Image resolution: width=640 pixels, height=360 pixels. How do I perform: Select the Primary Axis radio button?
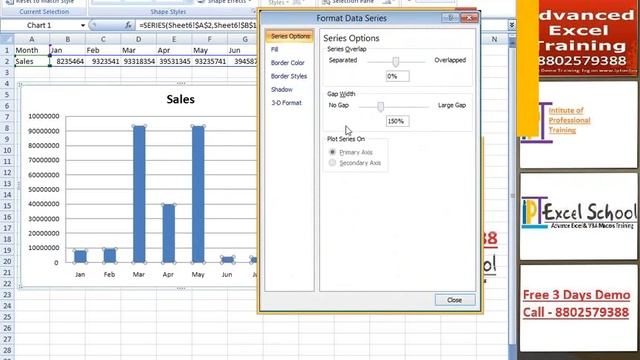(x=332, y=152)
